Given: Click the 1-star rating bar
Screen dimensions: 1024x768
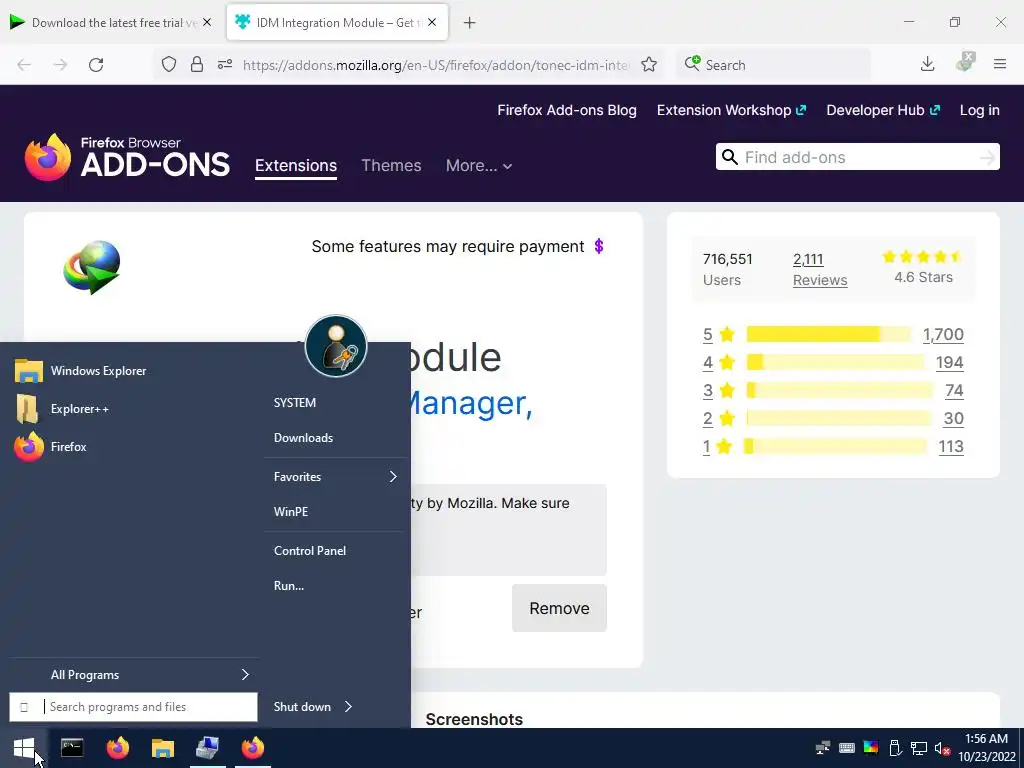Looking at the screenshot, I should pyautogui.click(x=835, y=447).
